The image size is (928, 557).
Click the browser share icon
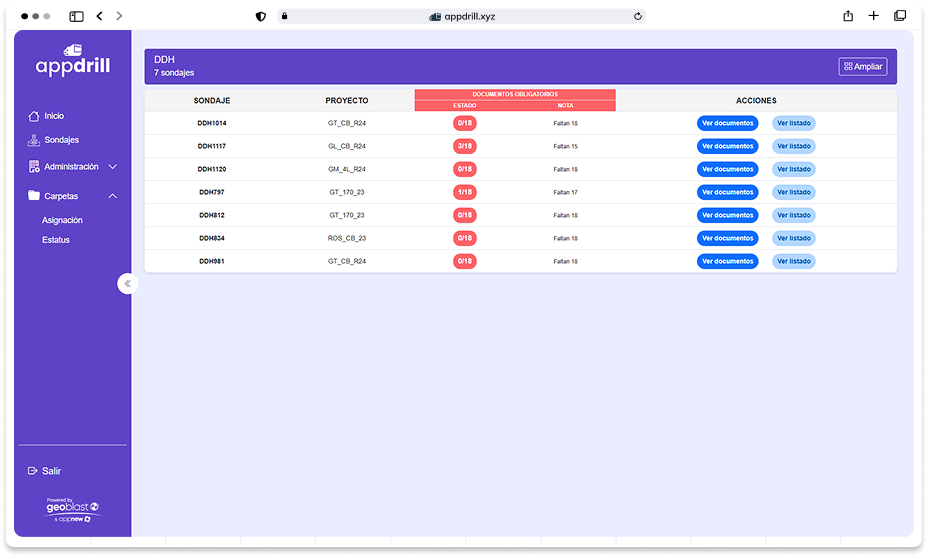pyautogui.click(x=848, y=16)
